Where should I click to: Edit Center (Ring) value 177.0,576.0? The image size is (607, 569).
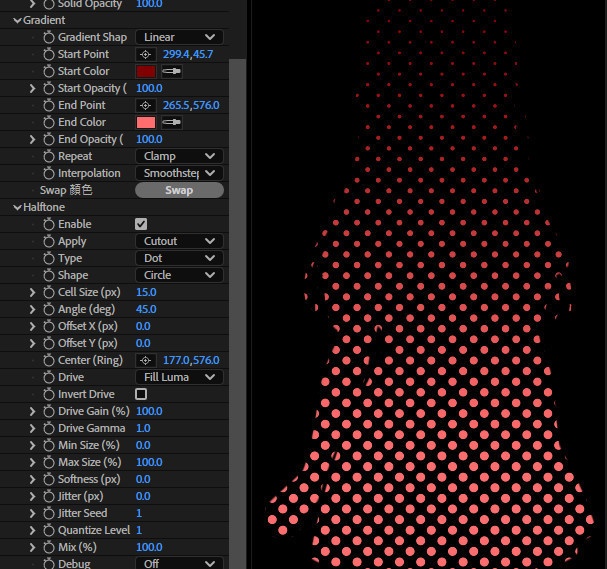point(191,360)
